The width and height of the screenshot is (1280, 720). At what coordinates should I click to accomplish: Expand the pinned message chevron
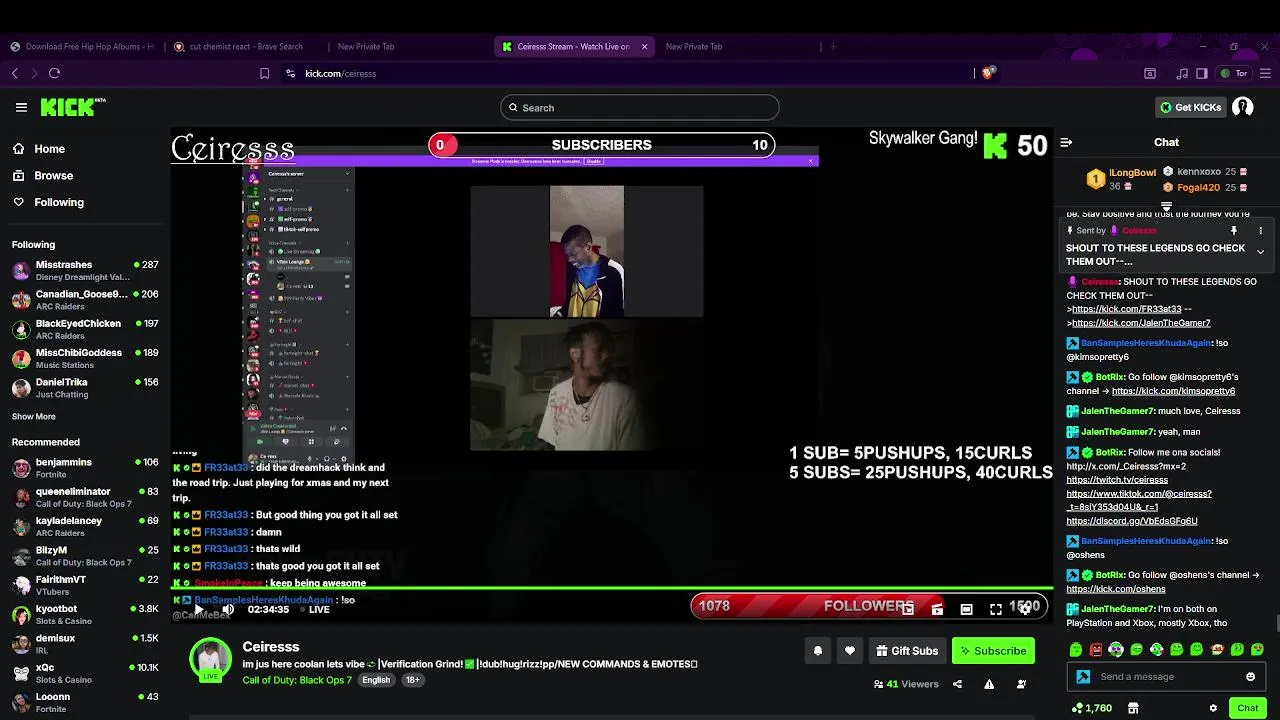(x=1260, y=252)
